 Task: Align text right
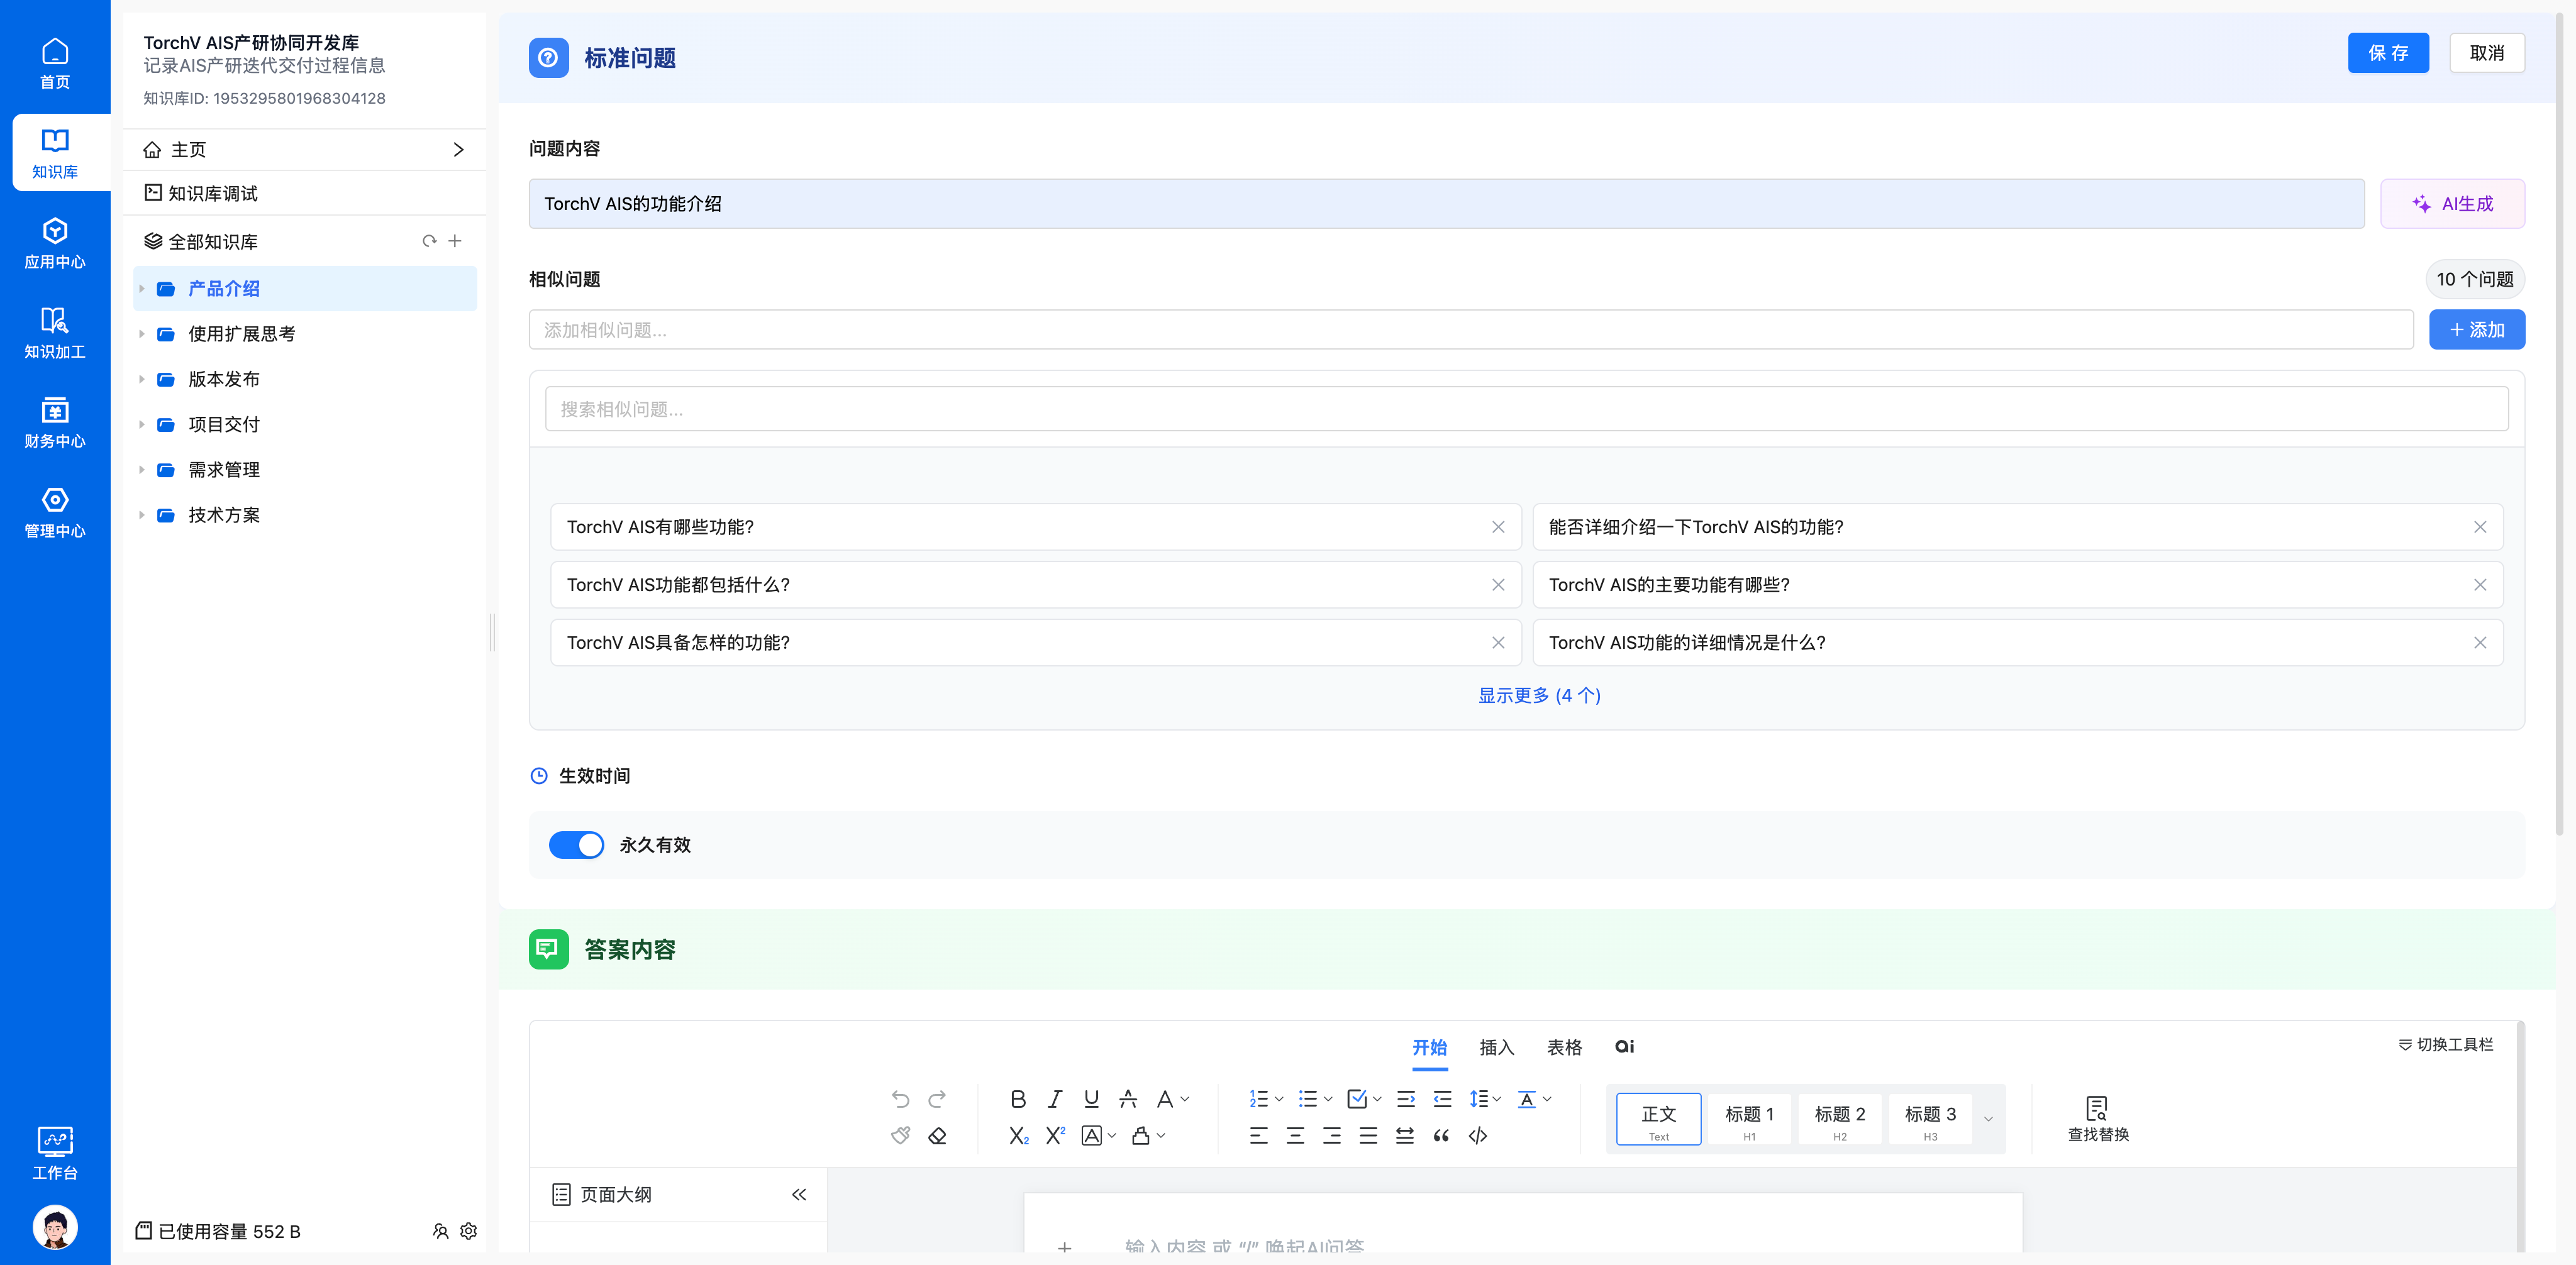[x=1332, y=1135]
